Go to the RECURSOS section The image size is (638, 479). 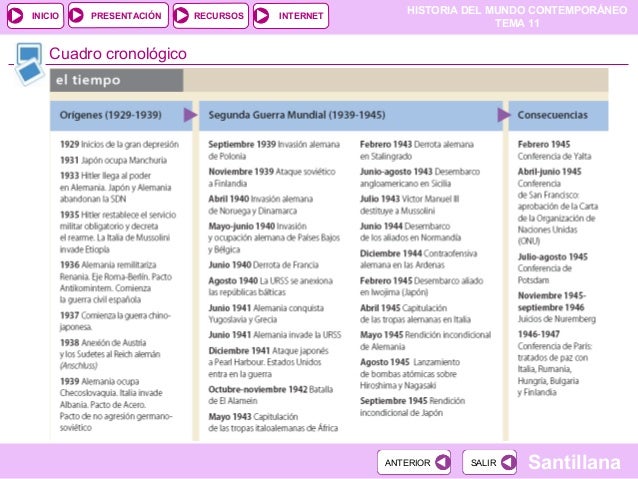coord(210,16)
